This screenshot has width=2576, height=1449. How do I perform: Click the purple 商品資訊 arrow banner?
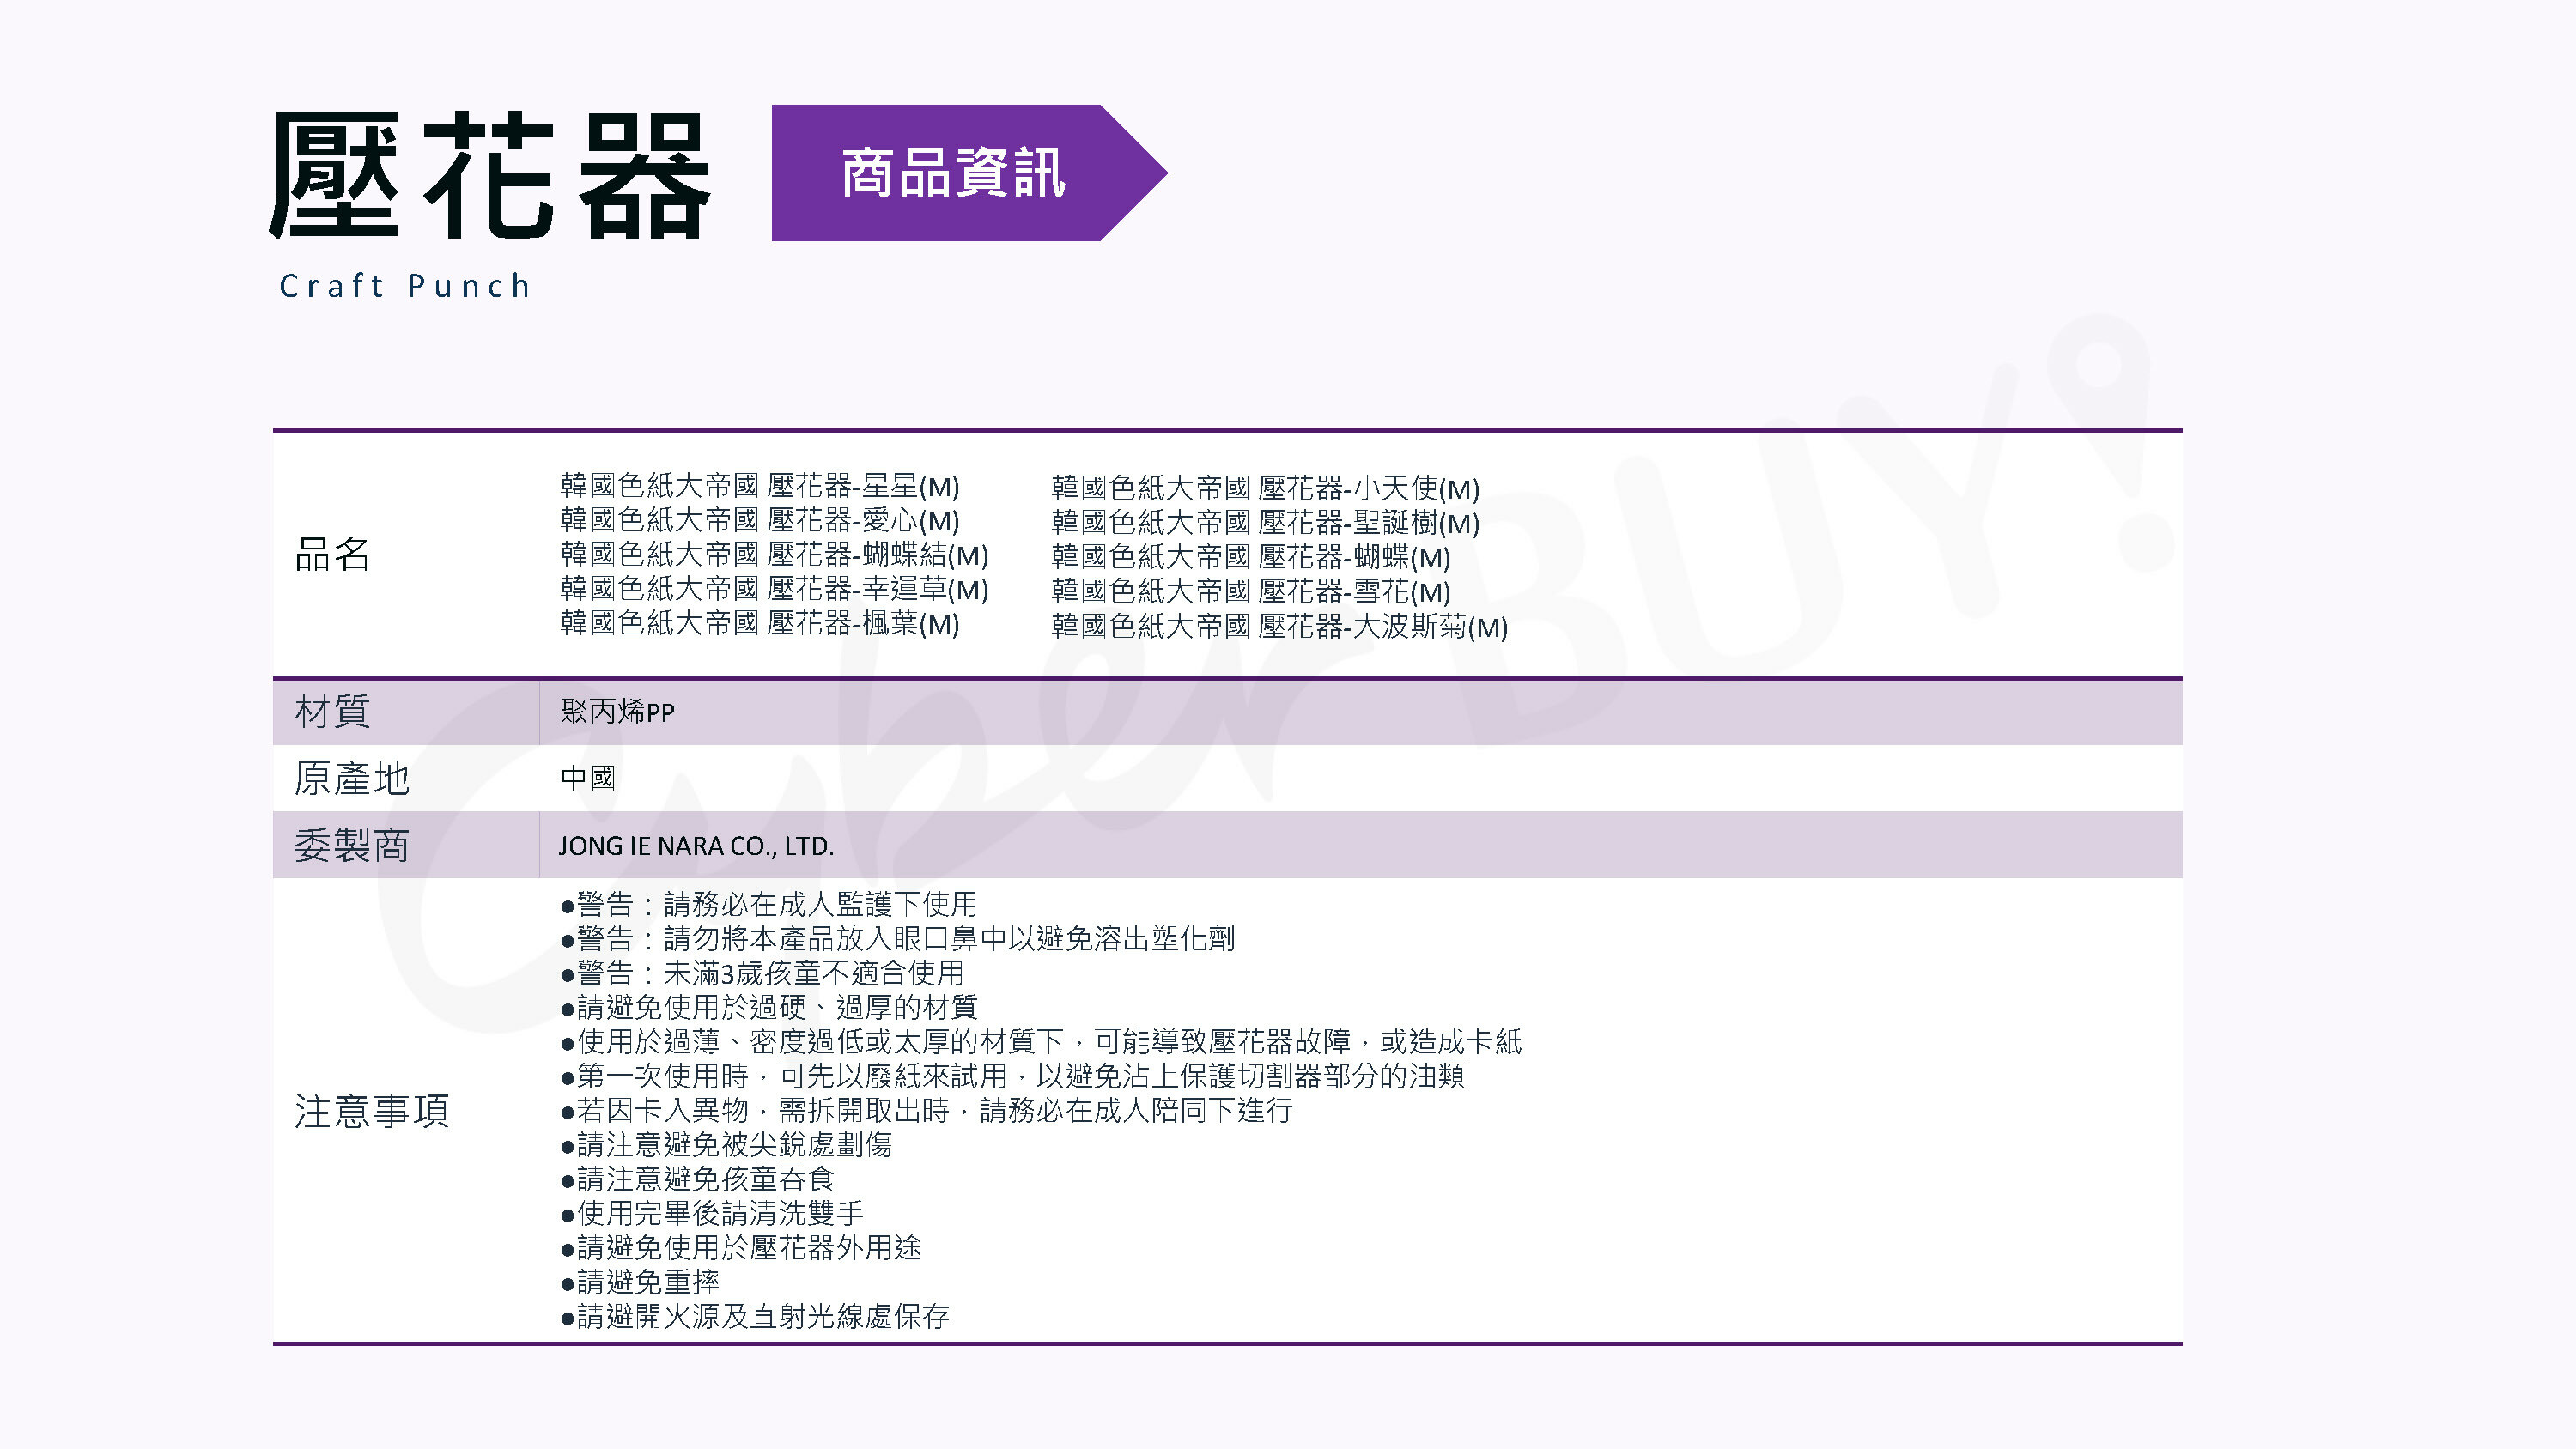953,173
